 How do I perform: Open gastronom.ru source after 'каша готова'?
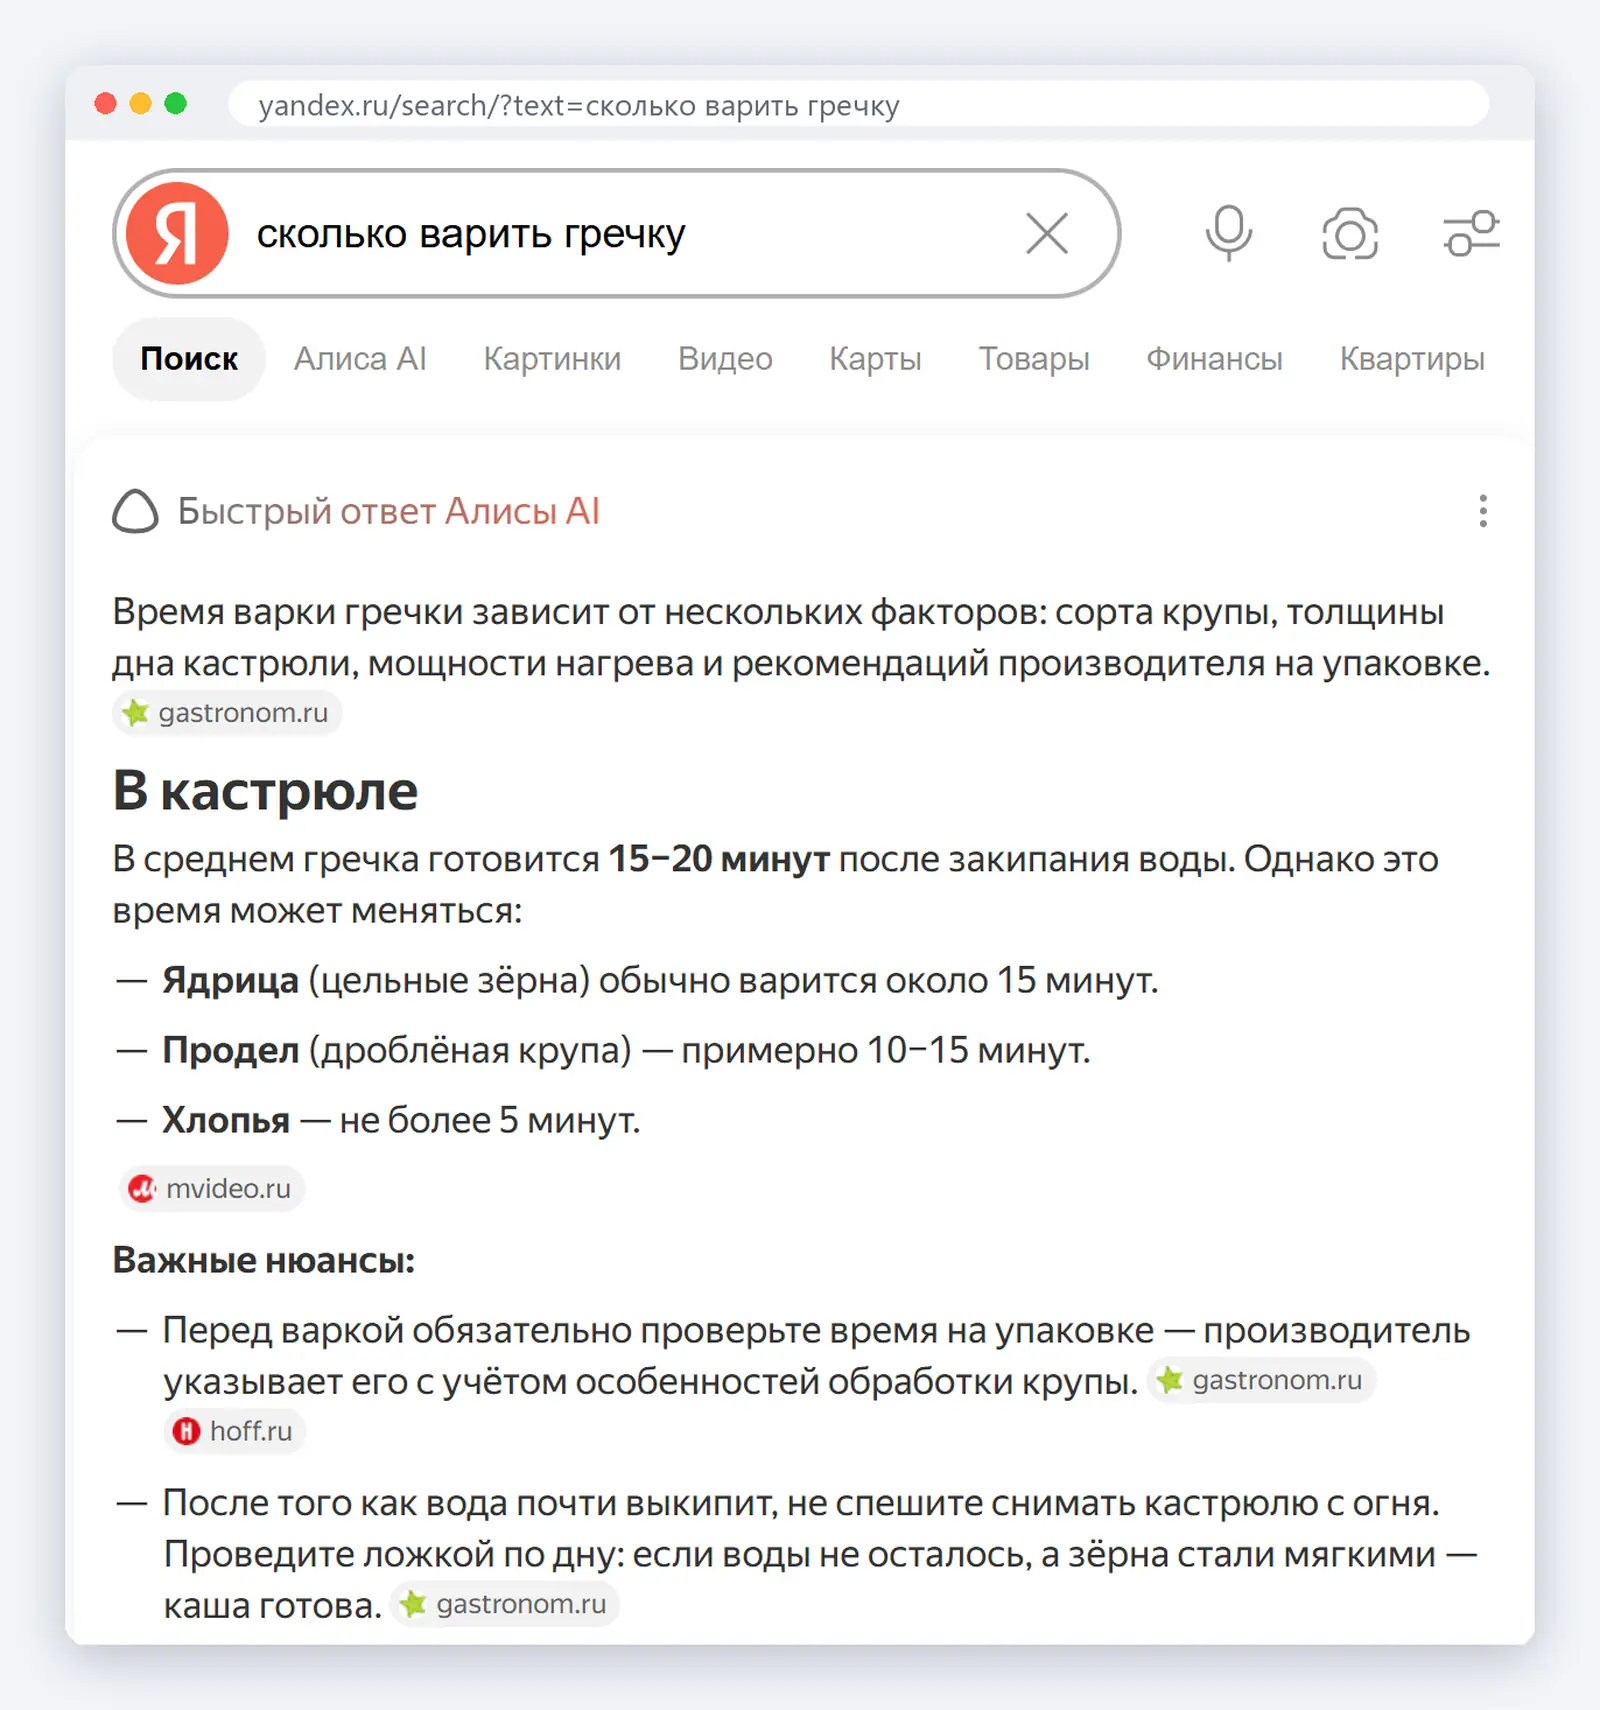tap(505, 1604)
